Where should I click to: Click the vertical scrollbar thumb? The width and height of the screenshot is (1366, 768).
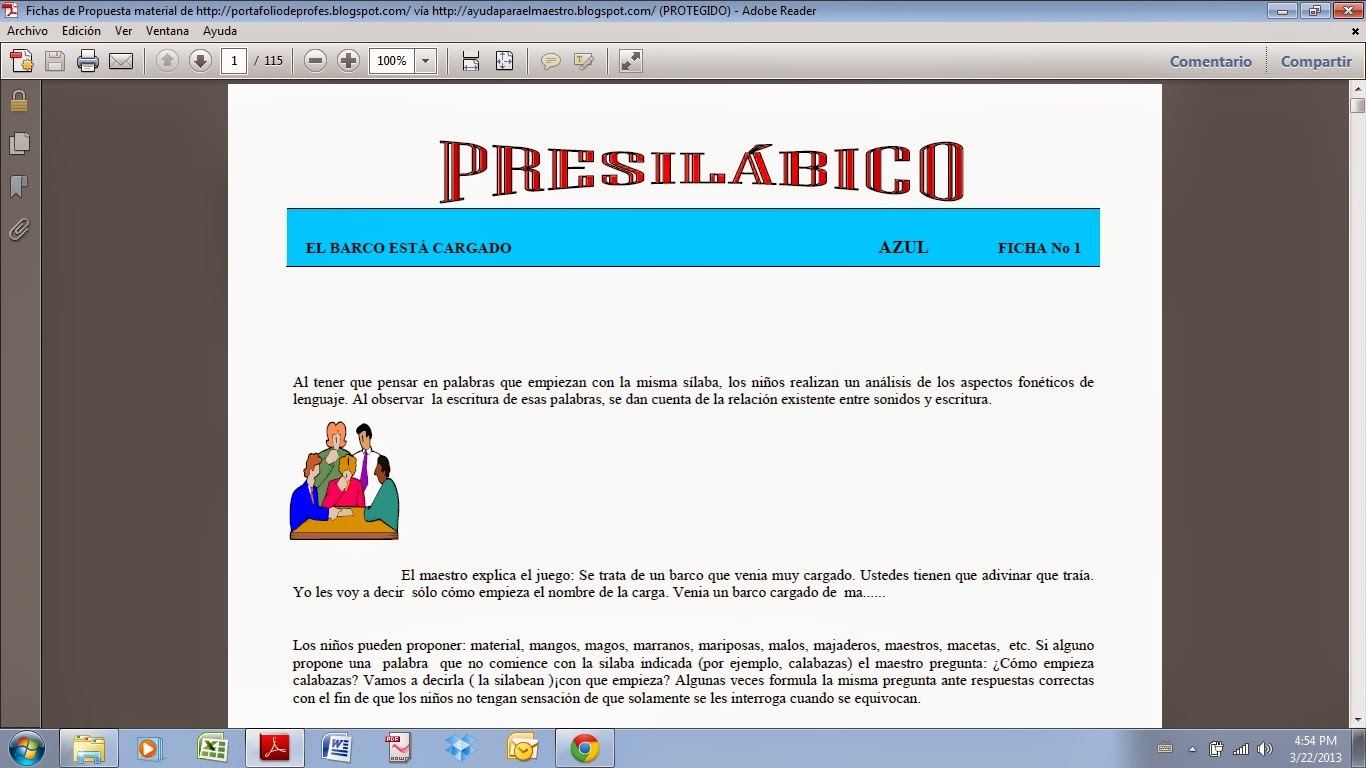[x=1357, y=105]
